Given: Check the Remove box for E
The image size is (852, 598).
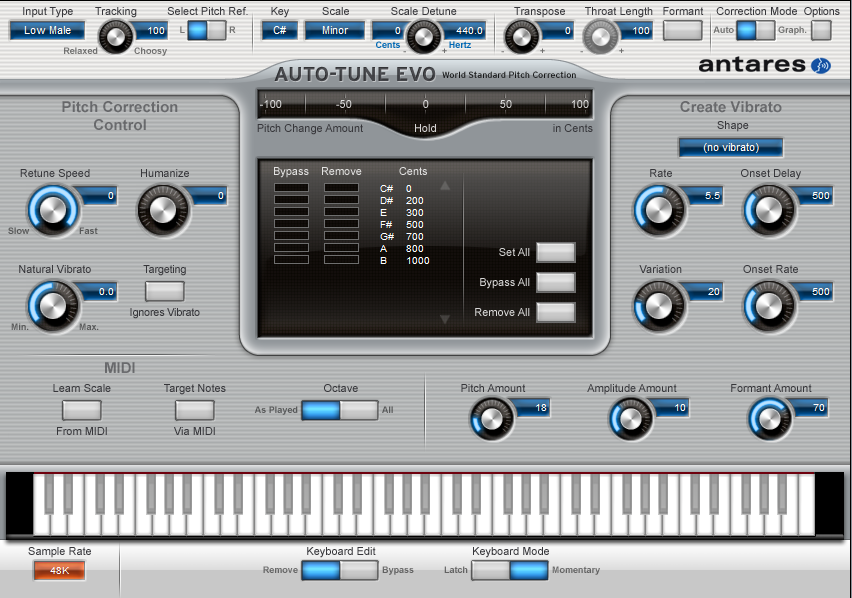Looking at the screenshot, I should click(341, 212).
